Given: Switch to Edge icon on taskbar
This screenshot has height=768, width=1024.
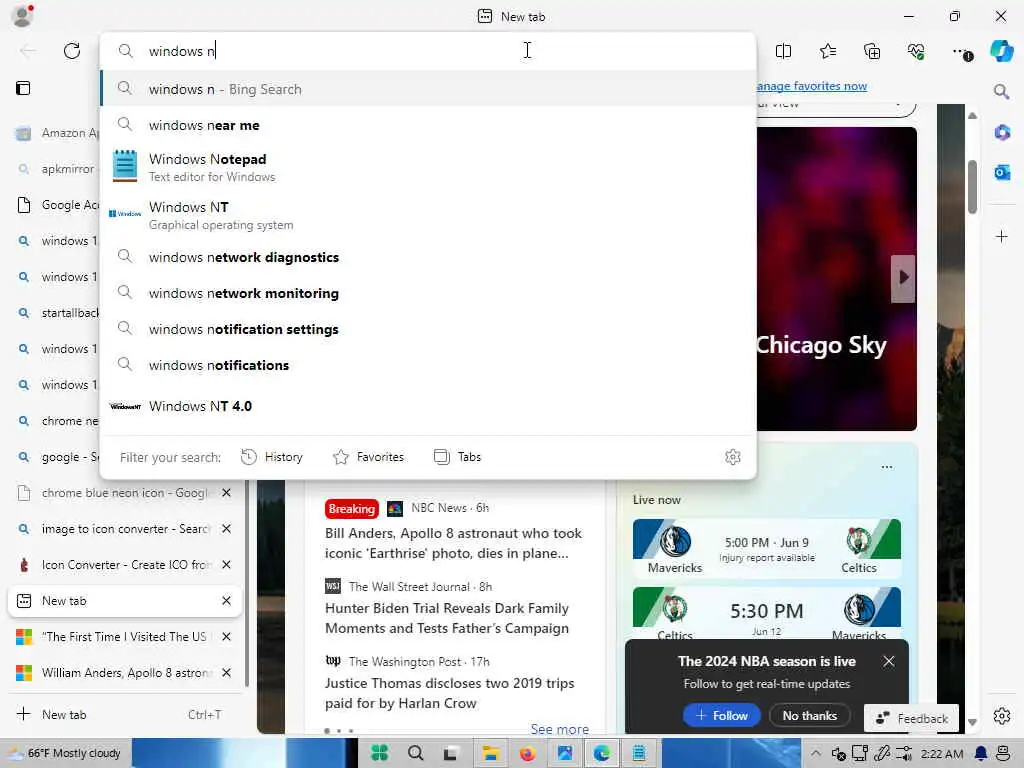Looking at the screenshot, I should [x=601, y=753].
